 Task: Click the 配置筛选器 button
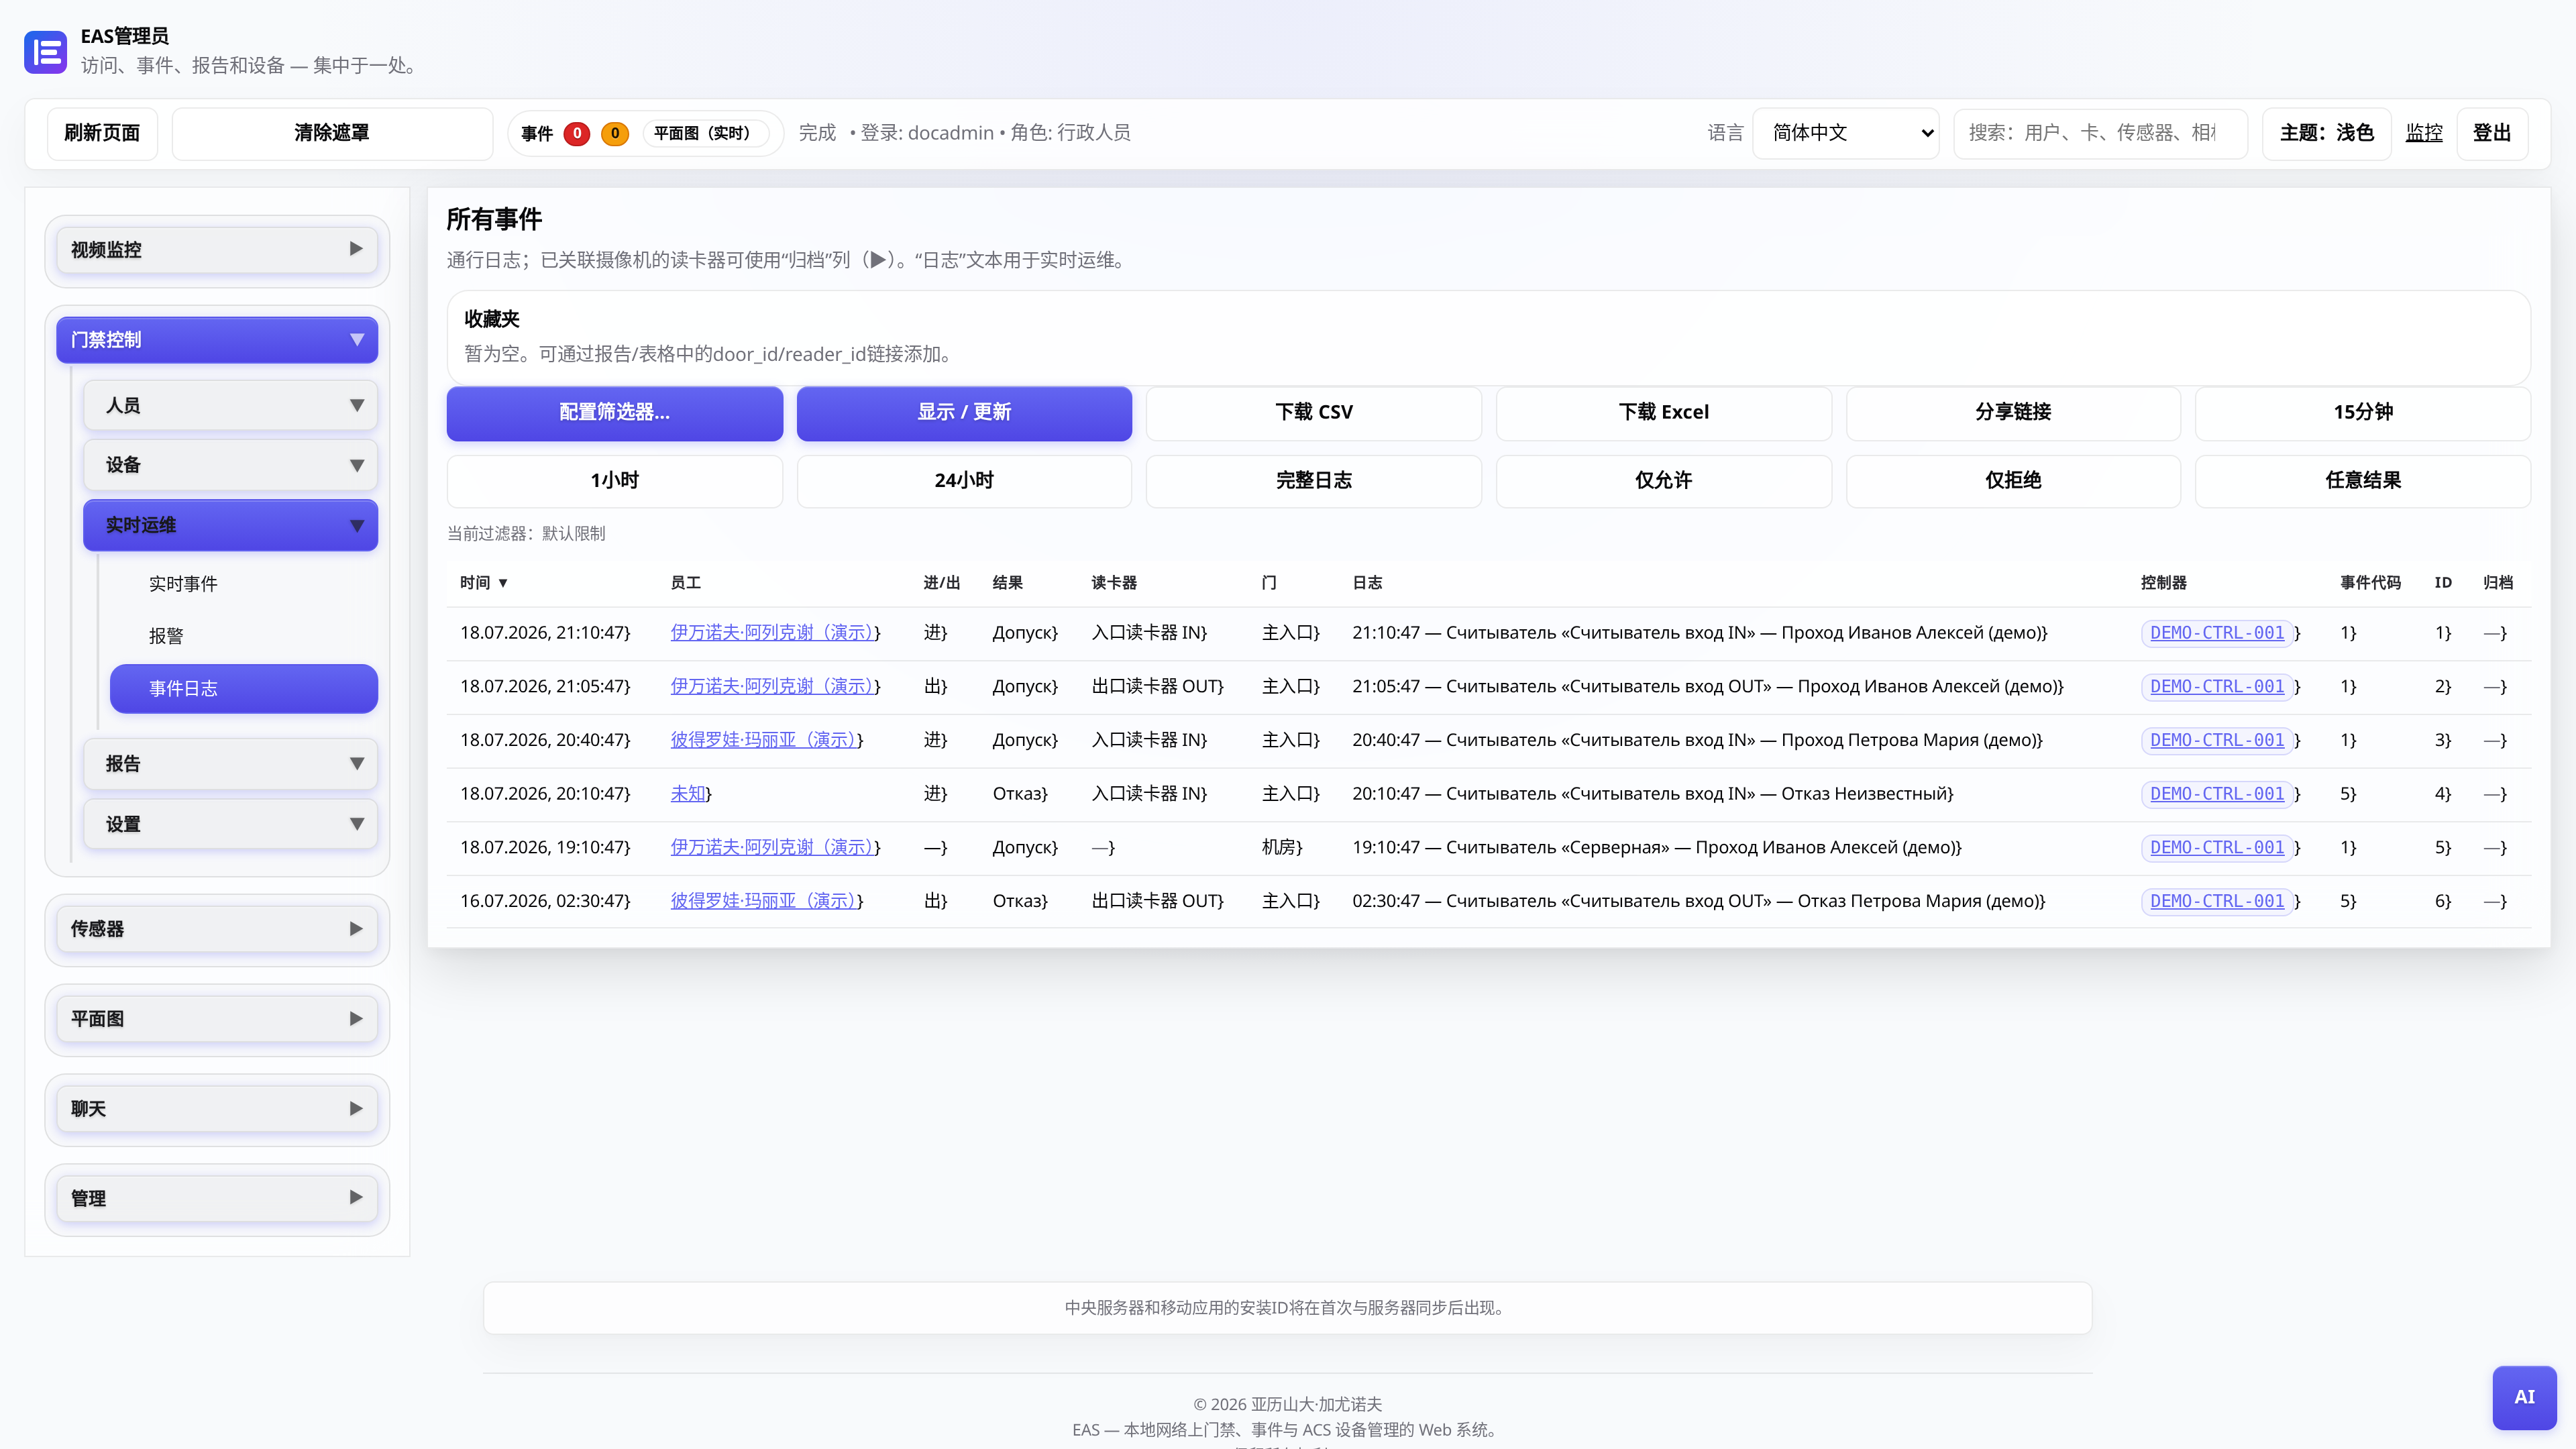(x=614, y=412)
